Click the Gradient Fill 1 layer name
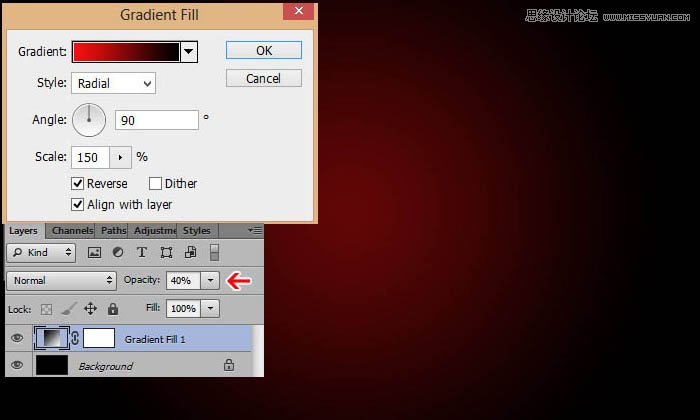700x420 pixels. click(155, 340)
